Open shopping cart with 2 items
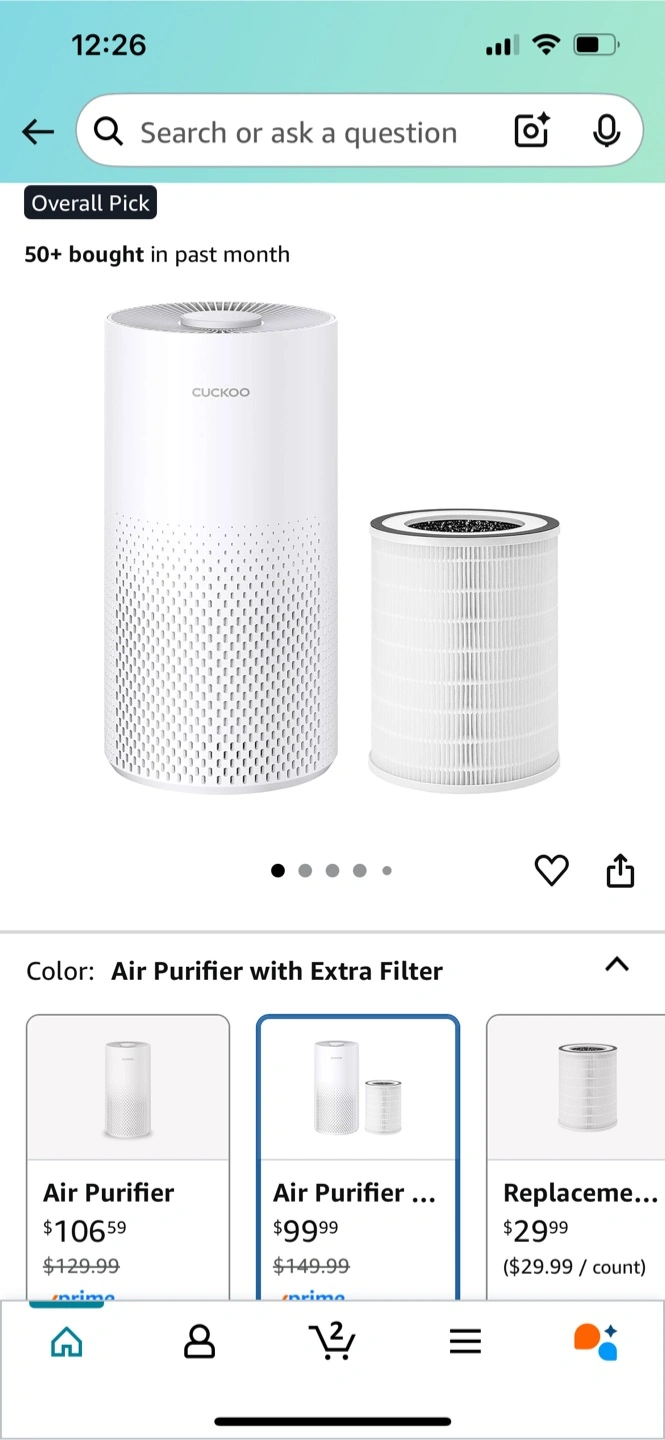Screen dimensions: 665x1440 [331, 1341]
